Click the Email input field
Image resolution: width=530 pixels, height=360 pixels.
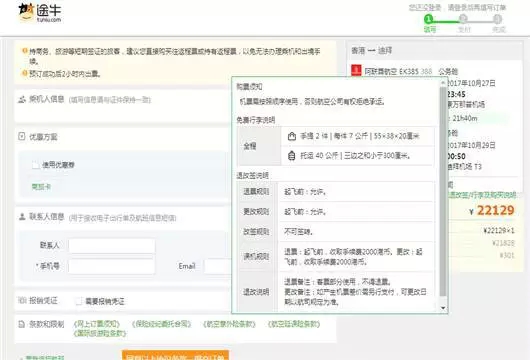pos(218,266)
